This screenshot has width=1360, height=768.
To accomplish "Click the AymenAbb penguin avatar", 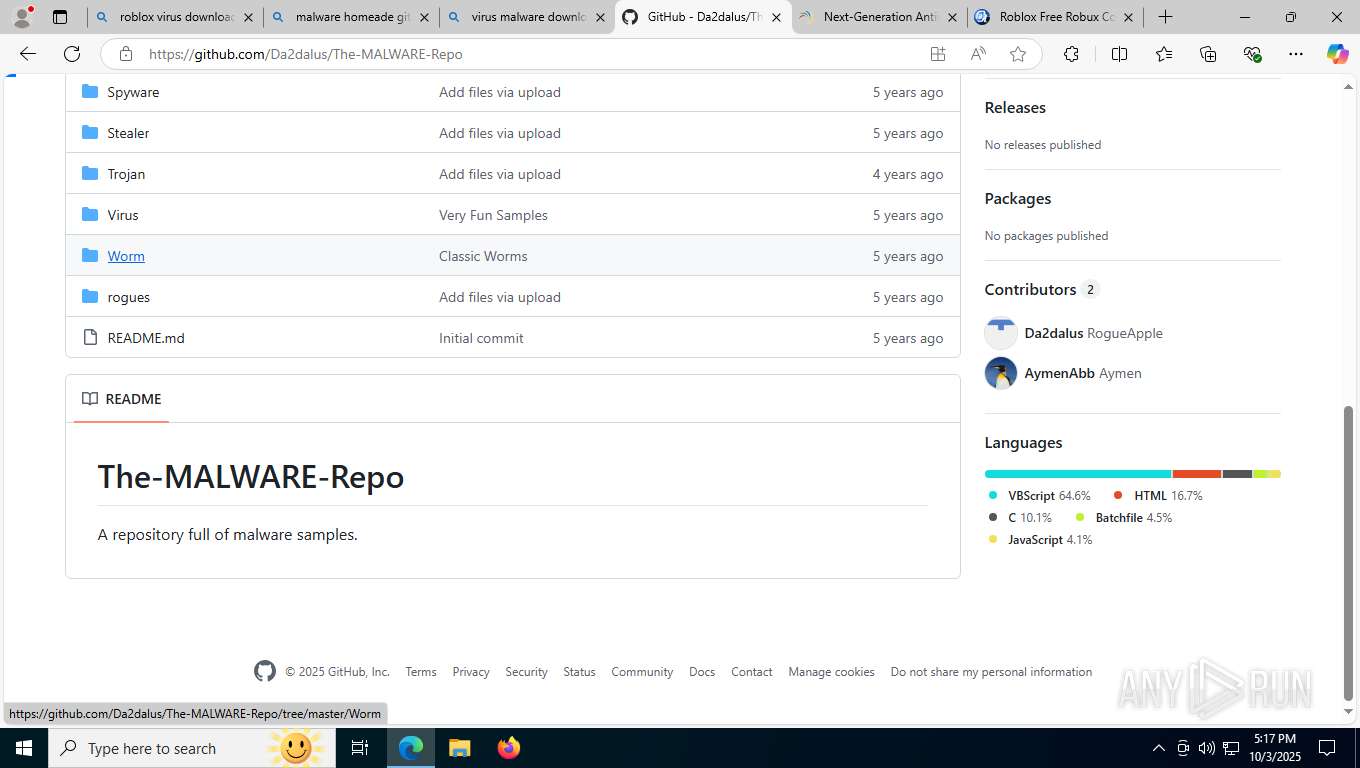I will tap(1001, 373).
